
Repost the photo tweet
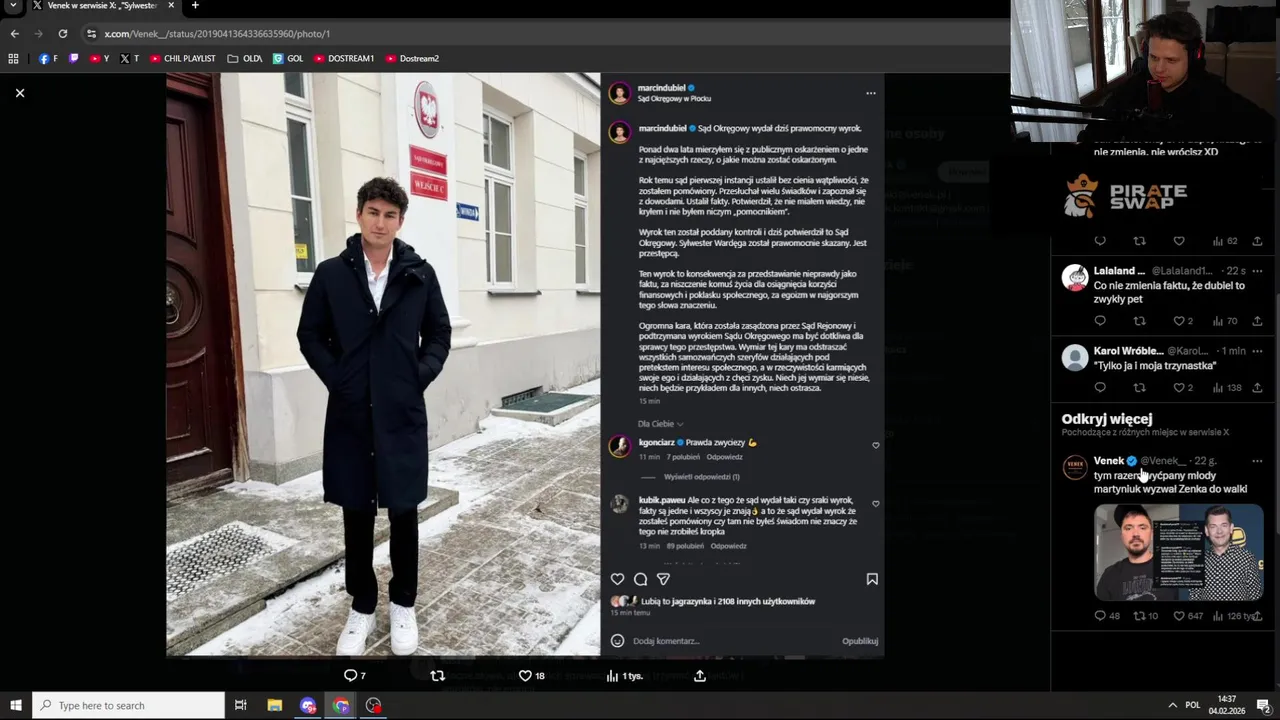pos(437,676)
